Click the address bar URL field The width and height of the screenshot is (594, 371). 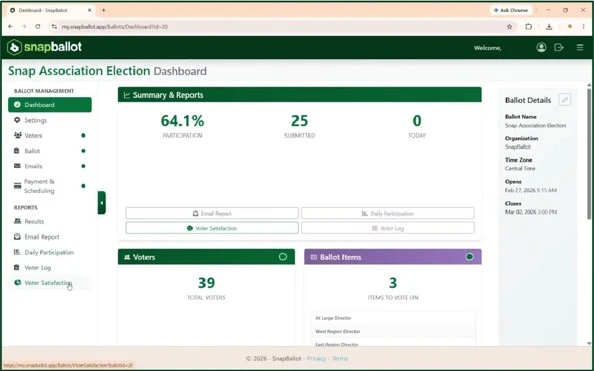(x=280, y=27)
